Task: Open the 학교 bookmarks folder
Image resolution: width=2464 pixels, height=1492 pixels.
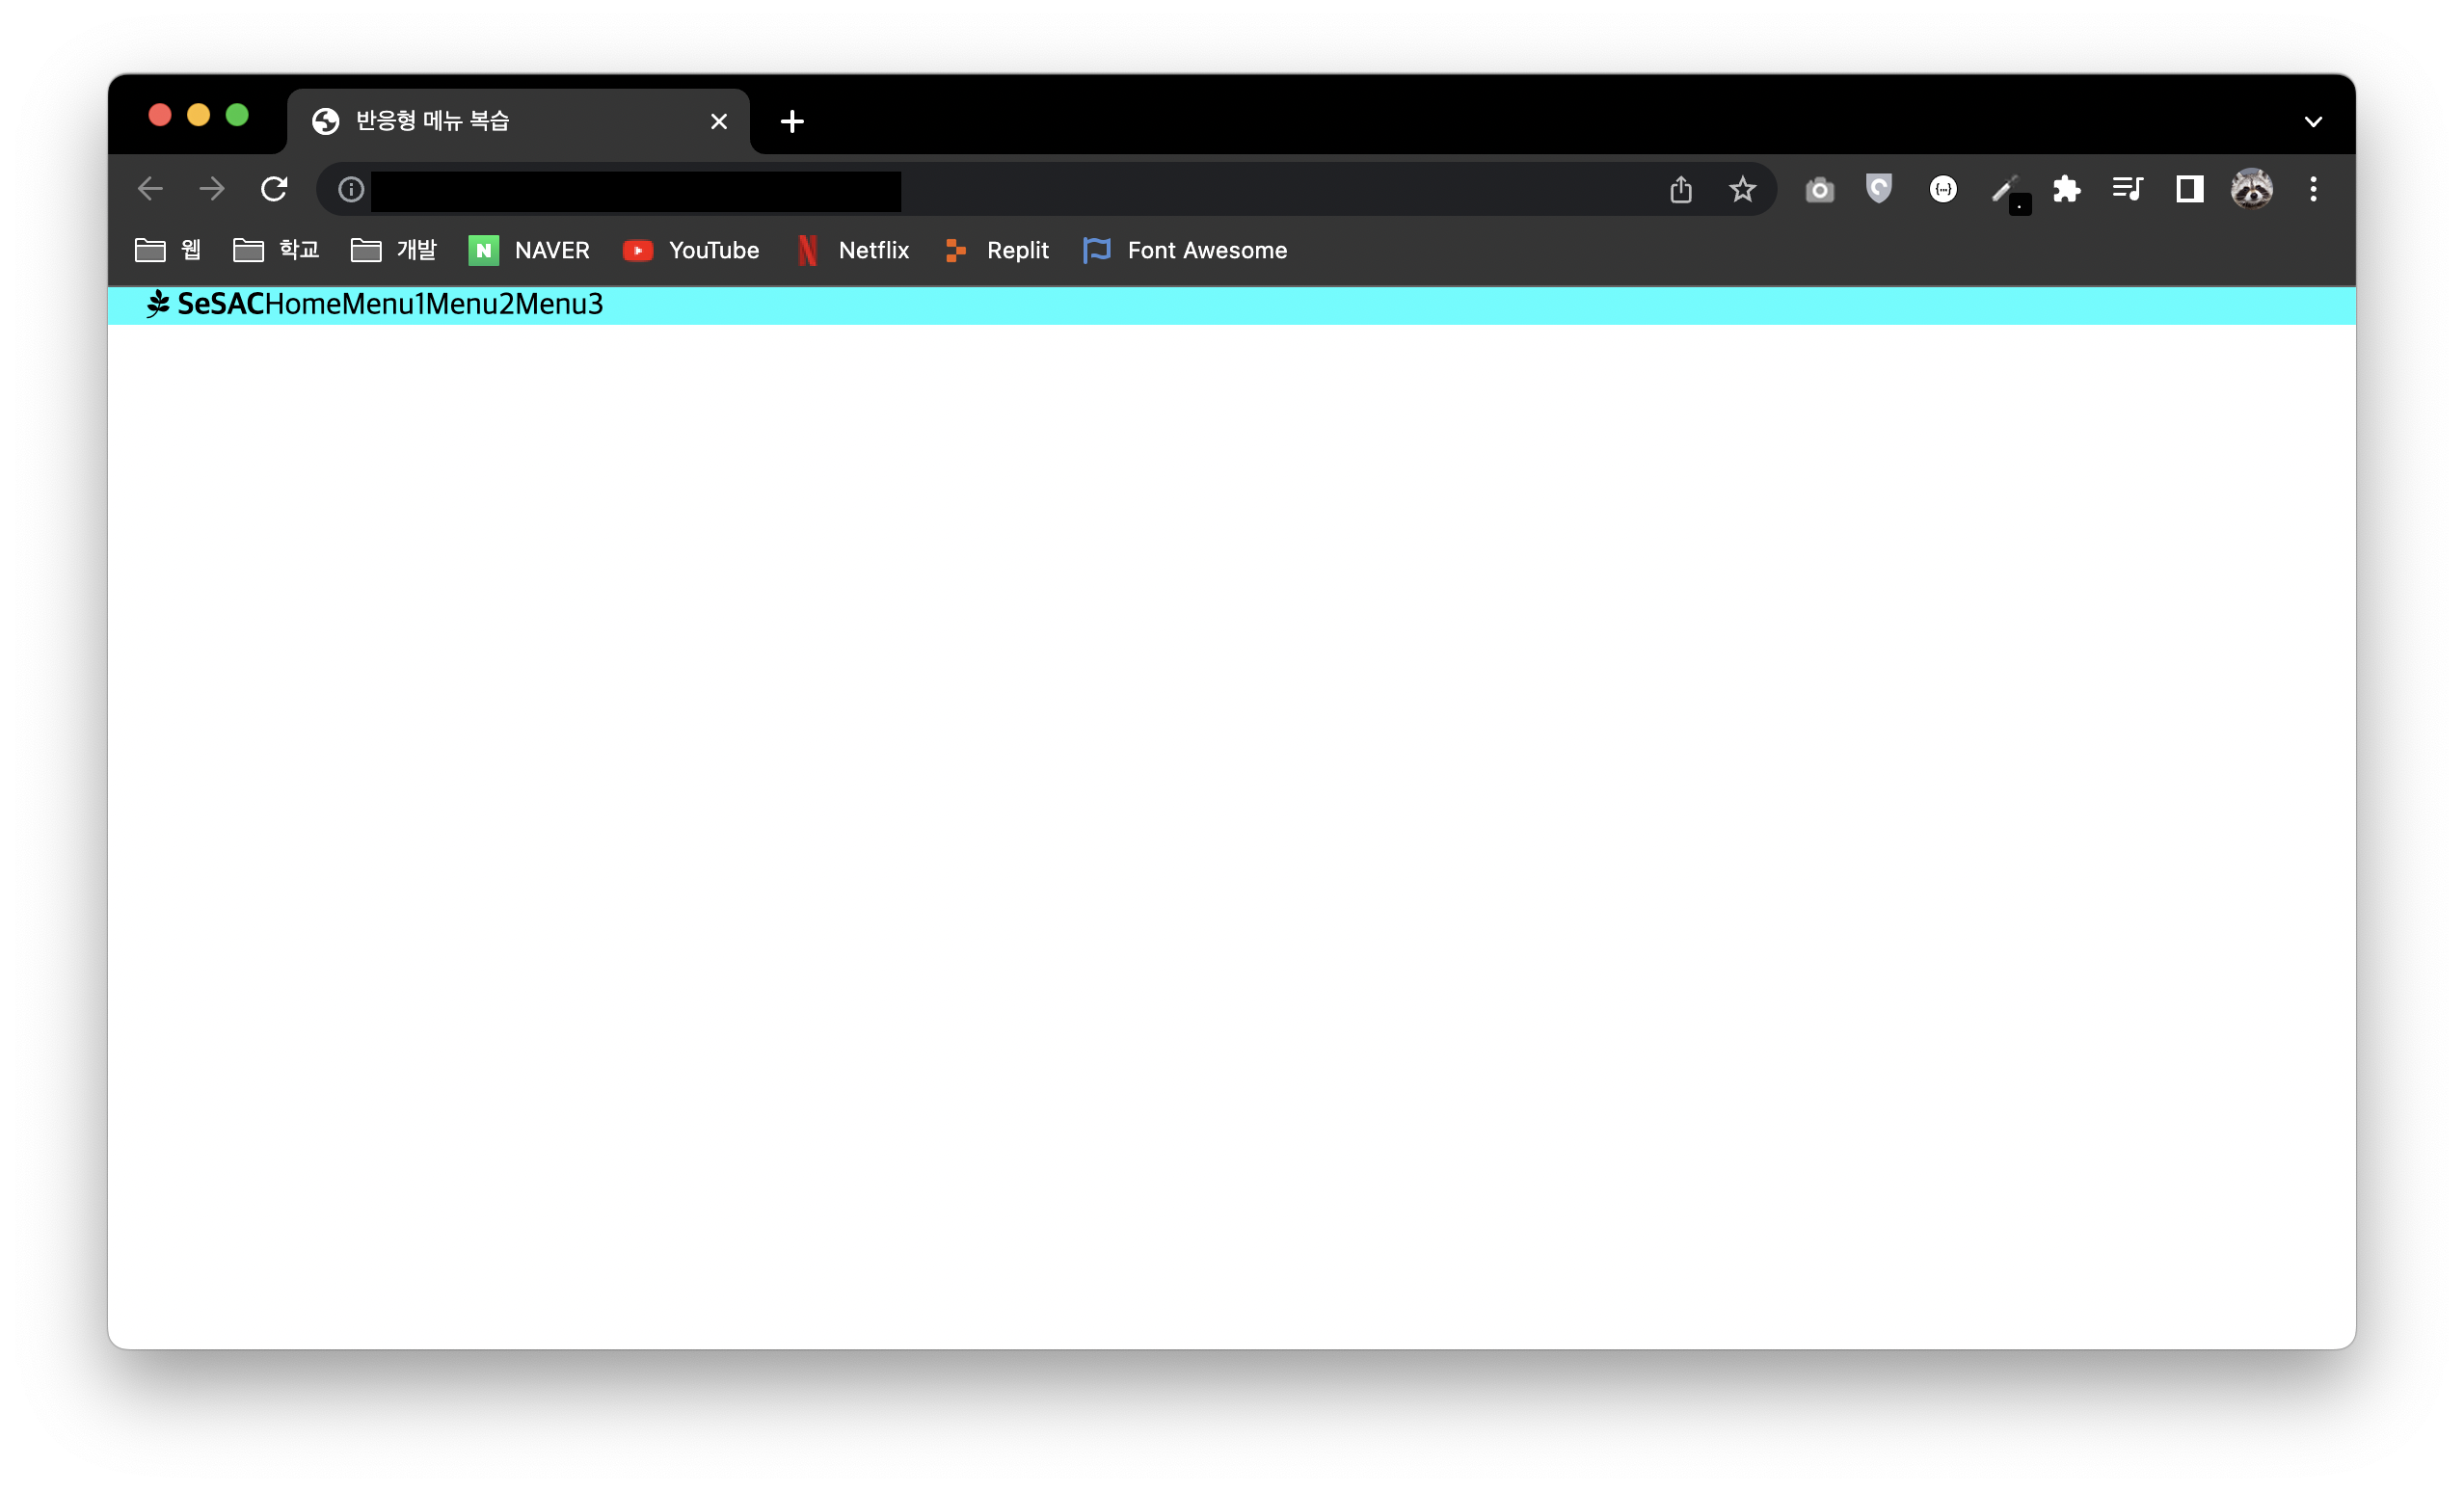Action: [276, 250]
